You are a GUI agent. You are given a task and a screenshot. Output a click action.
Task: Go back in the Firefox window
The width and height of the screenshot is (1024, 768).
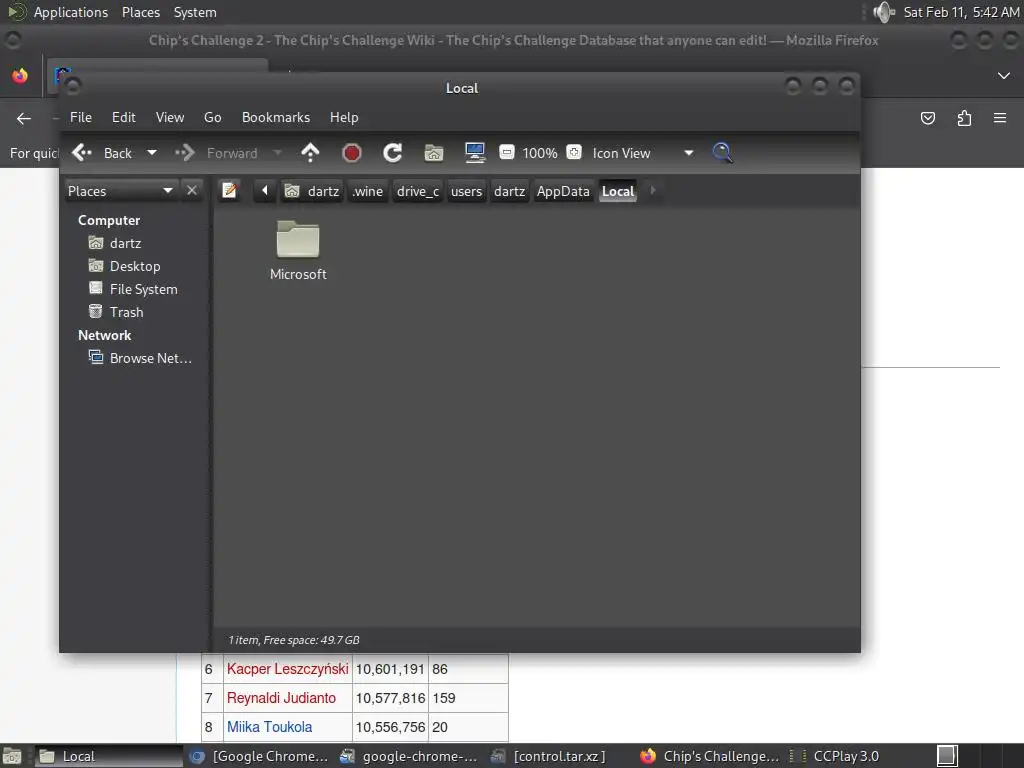tap(24, 118)
